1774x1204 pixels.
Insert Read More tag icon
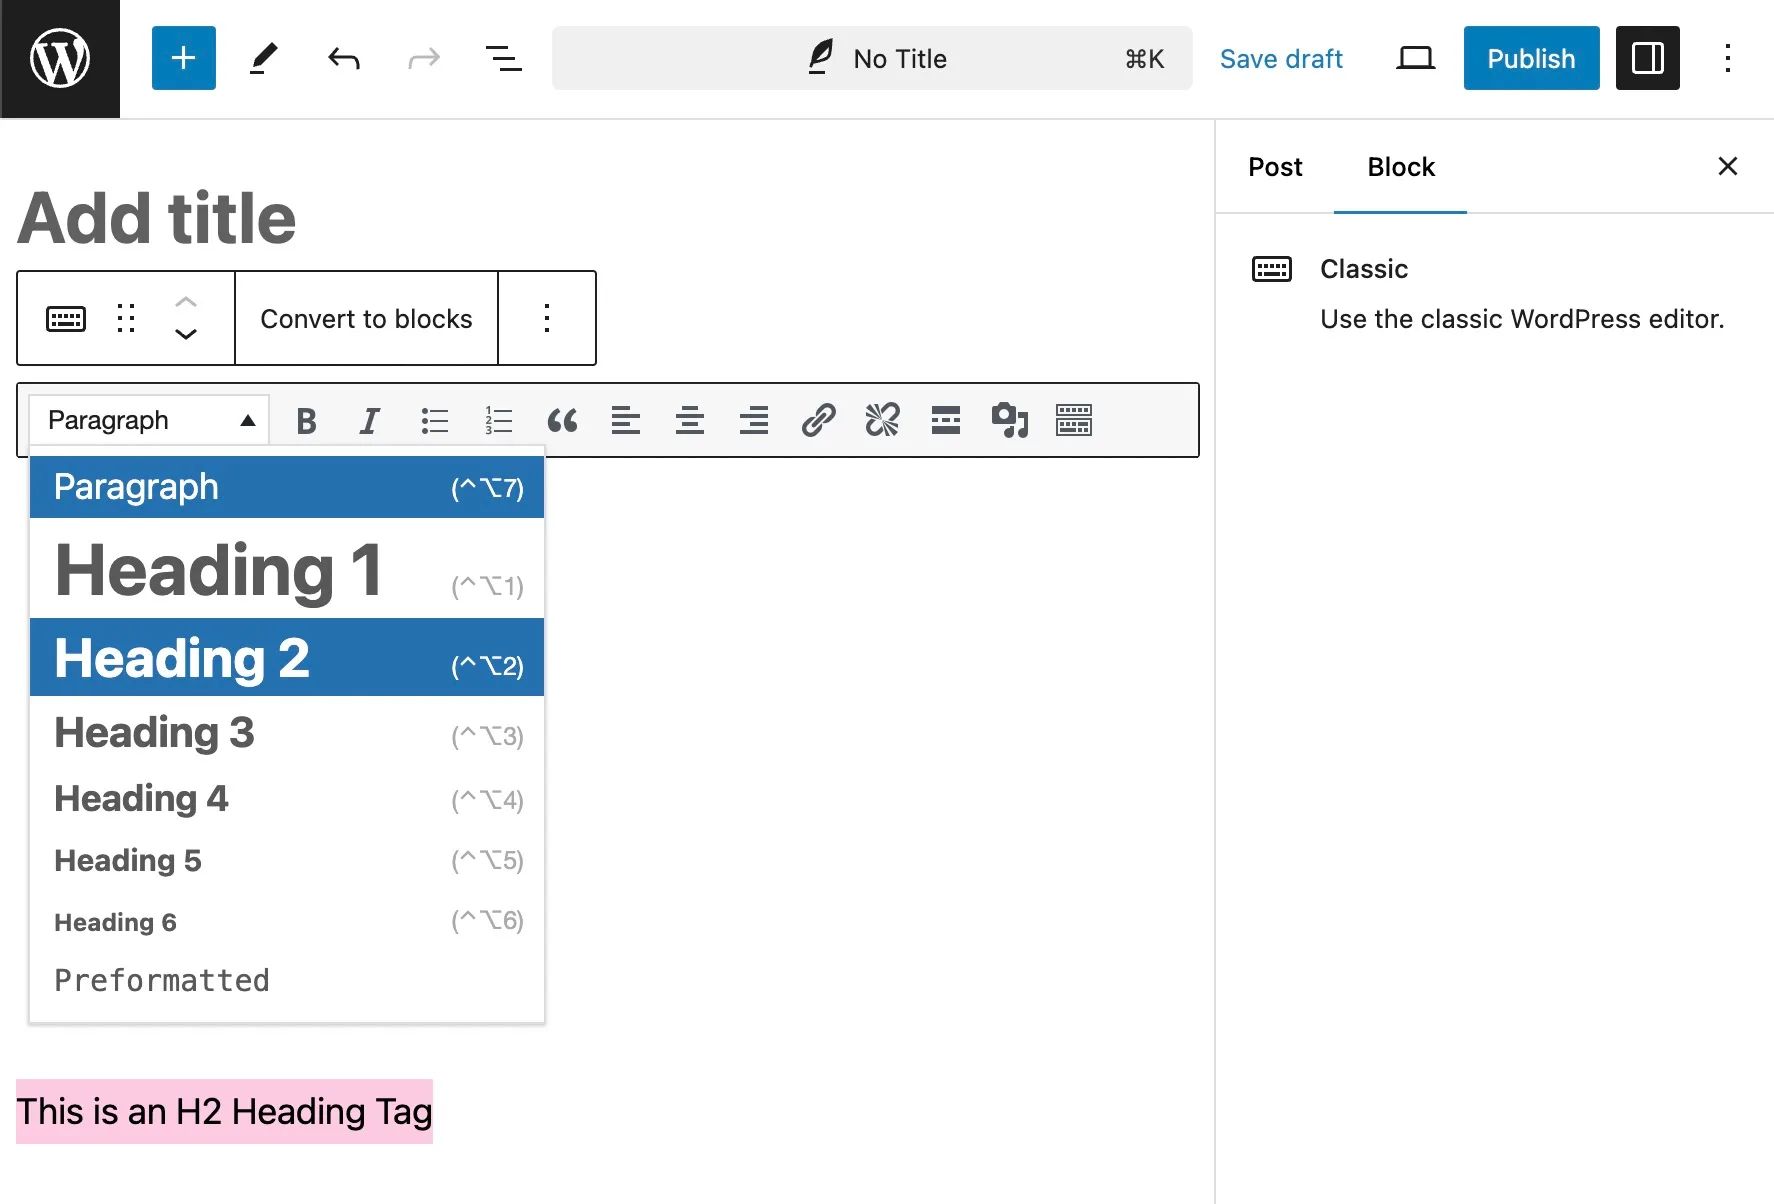946,421
